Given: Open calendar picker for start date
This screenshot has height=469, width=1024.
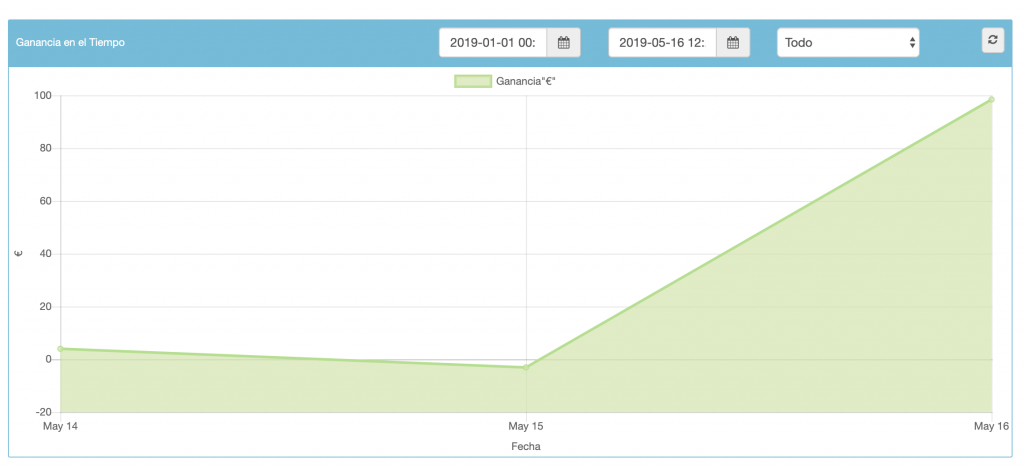Looking at the screenshot, I should pos(564,42).
